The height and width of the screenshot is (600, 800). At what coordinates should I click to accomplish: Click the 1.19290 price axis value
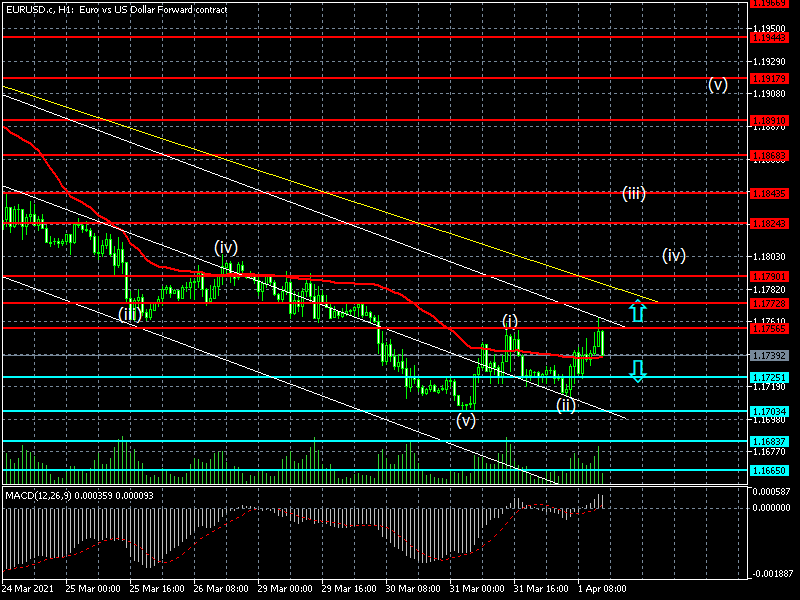(x=769, y=61)
